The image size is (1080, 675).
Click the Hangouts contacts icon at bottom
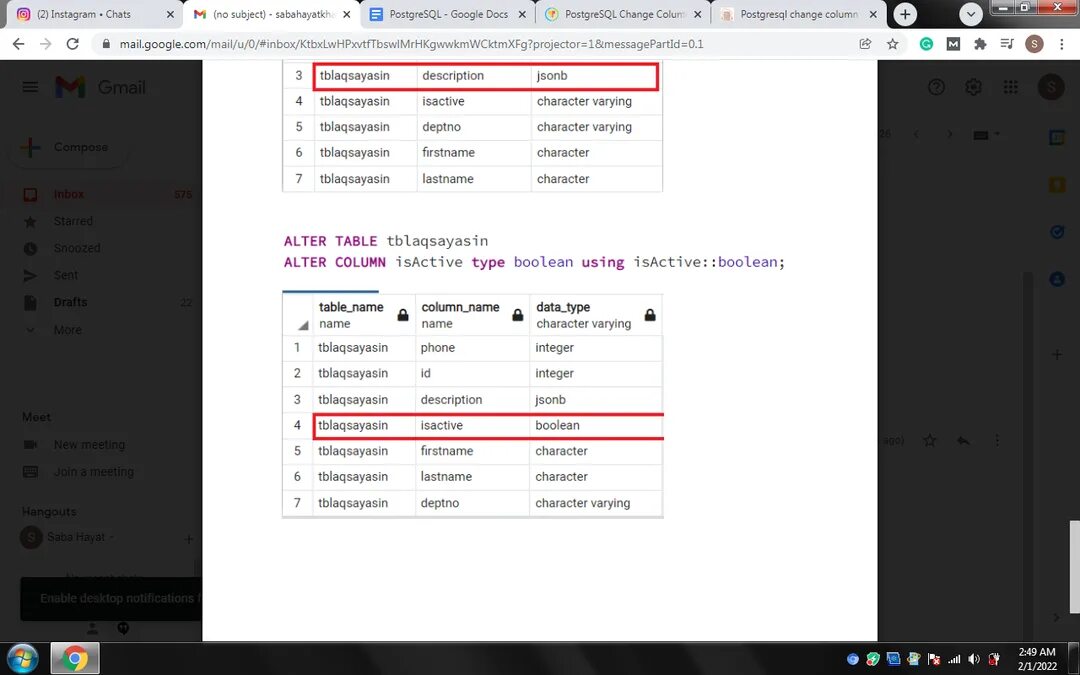(x=92, y=628)
